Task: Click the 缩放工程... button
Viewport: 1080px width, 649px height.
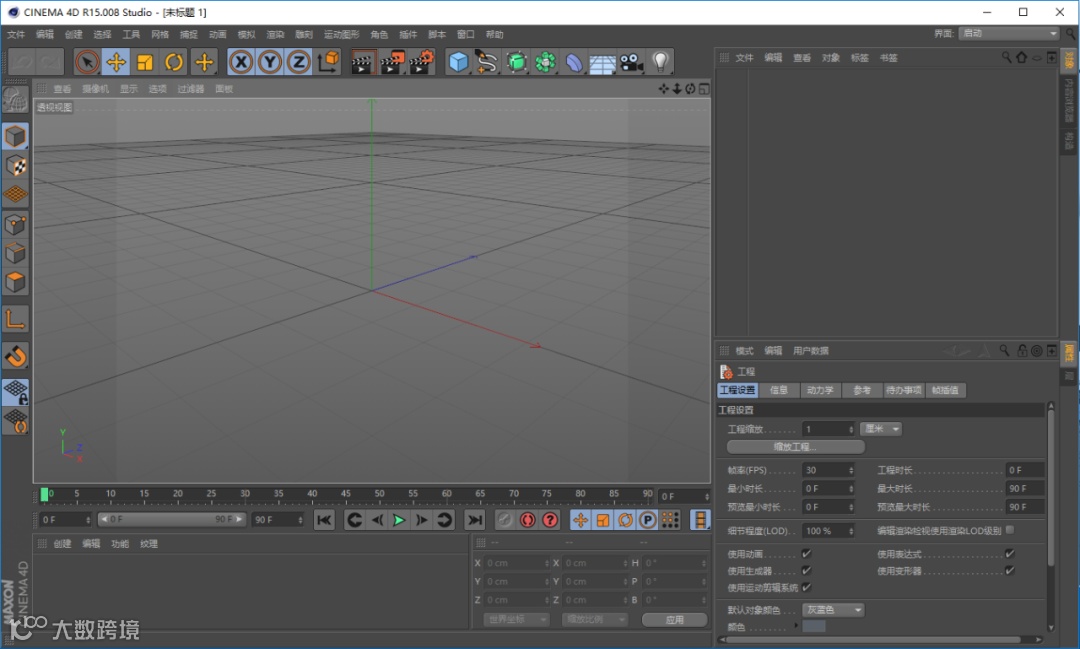Action: click(795, 447)
